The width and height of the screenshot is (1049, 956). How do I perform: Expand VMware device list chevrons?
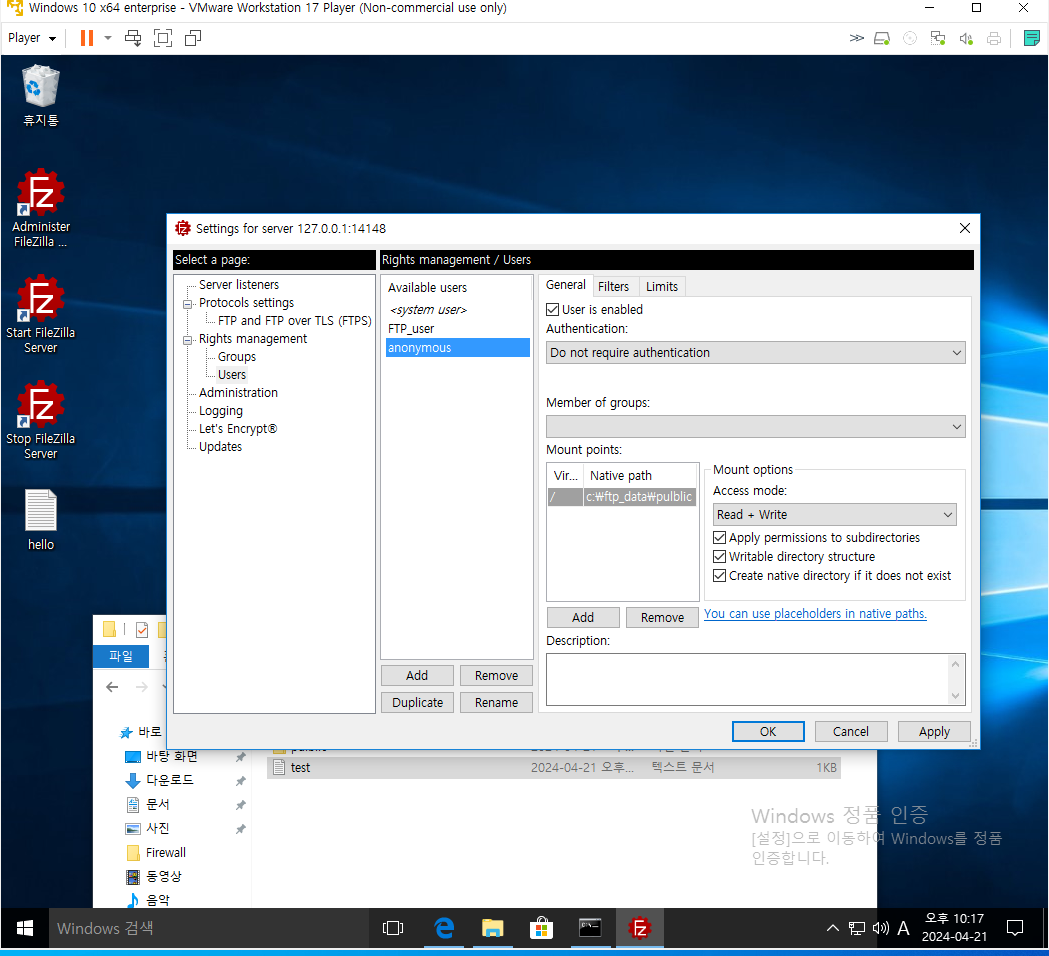coord(856,38)
